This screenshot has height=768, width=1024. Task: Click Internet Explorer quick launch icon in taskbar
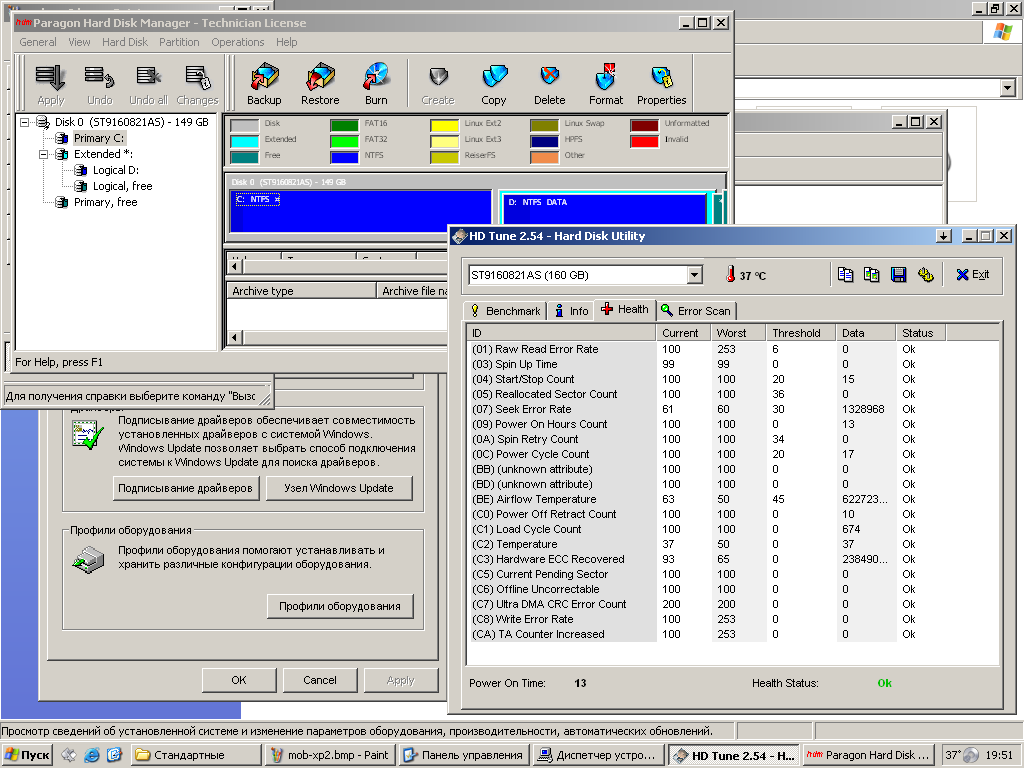91,755
